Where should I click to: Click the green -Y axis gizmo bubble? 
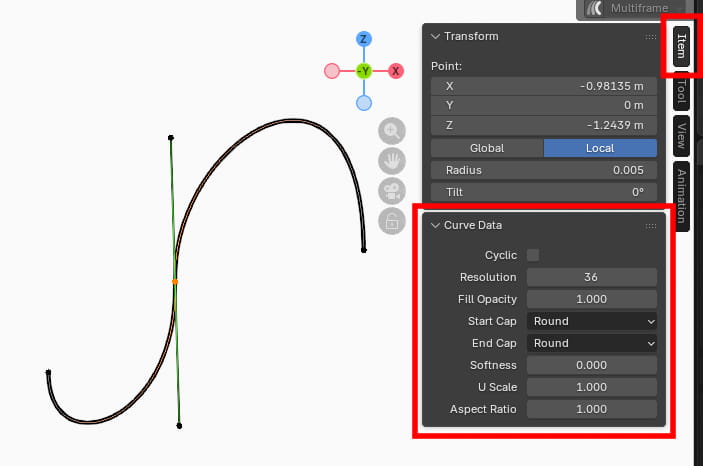coord(364,71)
